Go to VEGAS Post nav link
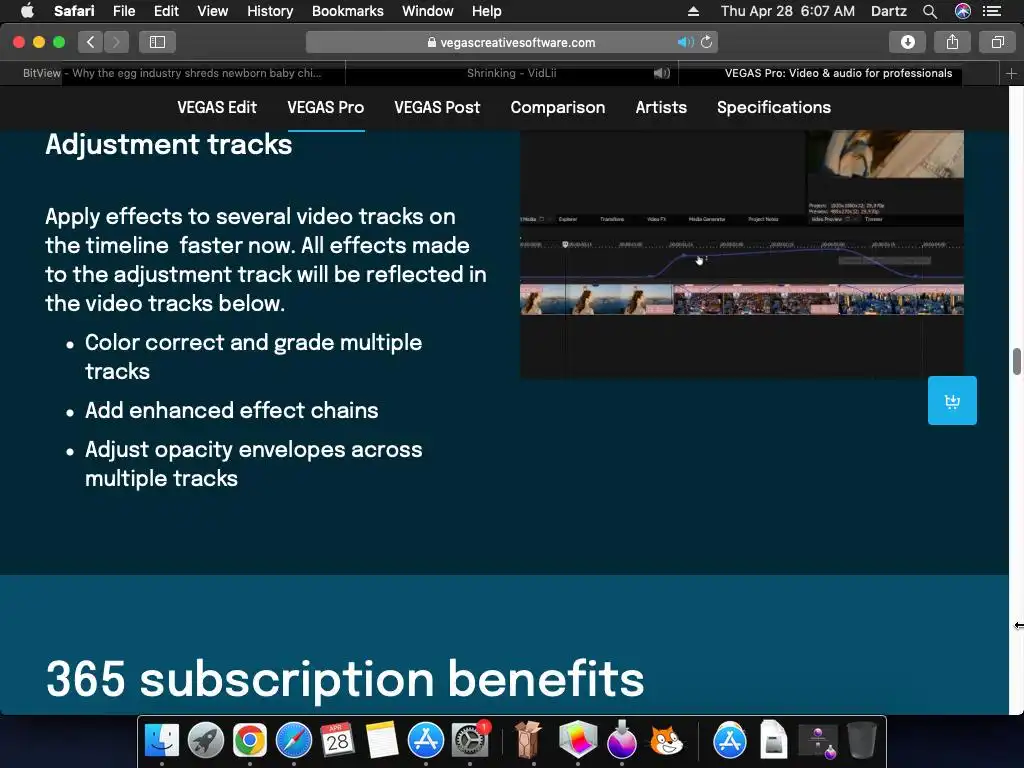This screenshot has height=768, width=1024. pyautogui.click(x=437, y=107)
